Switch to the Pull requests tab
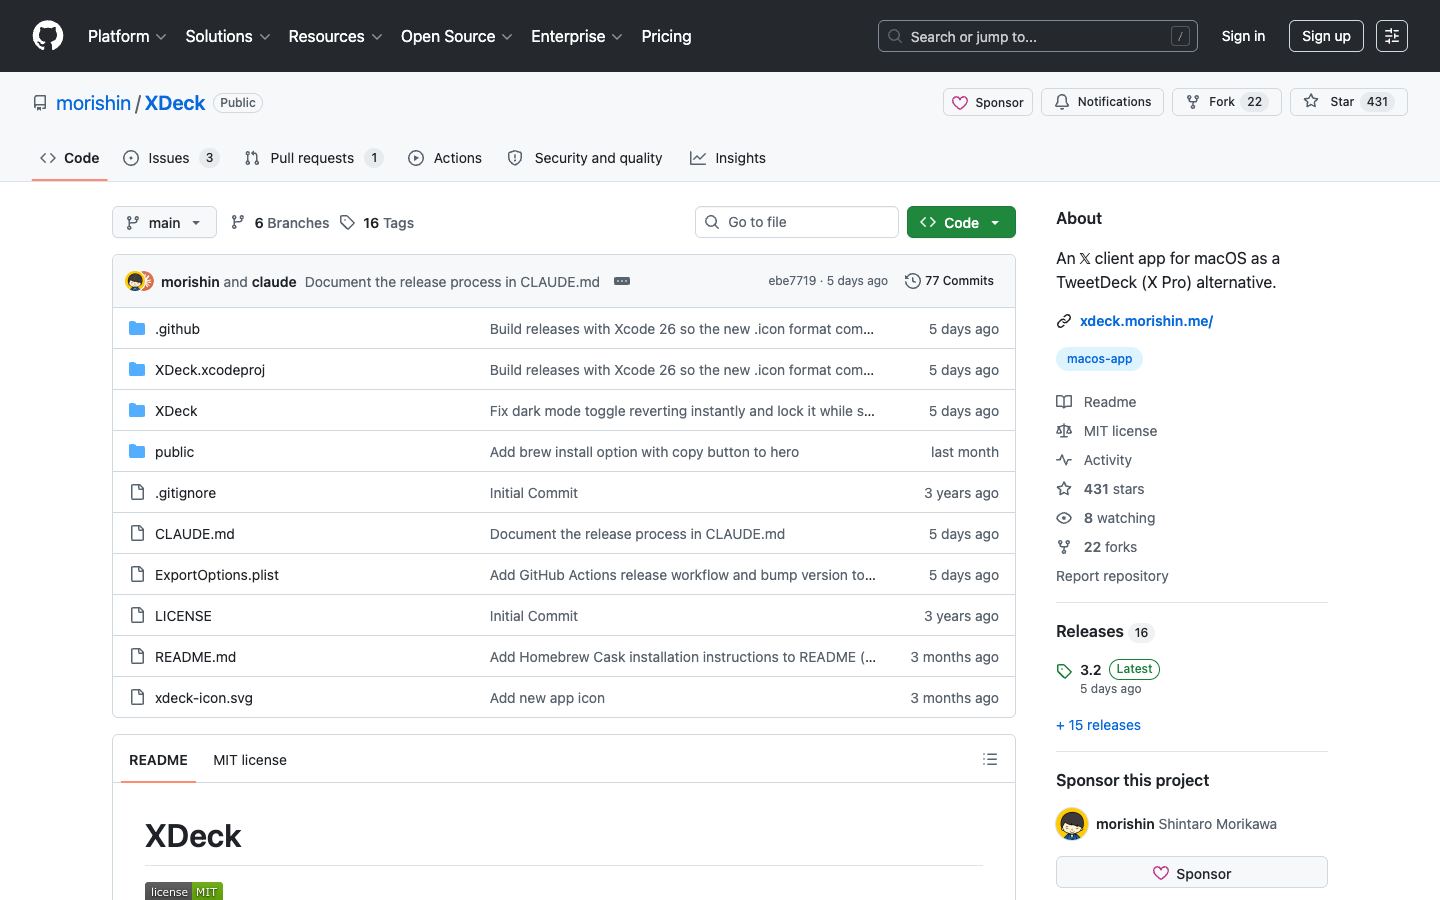Image resolution: width=1440 pixels, height=900 pixels. point(313,158)
